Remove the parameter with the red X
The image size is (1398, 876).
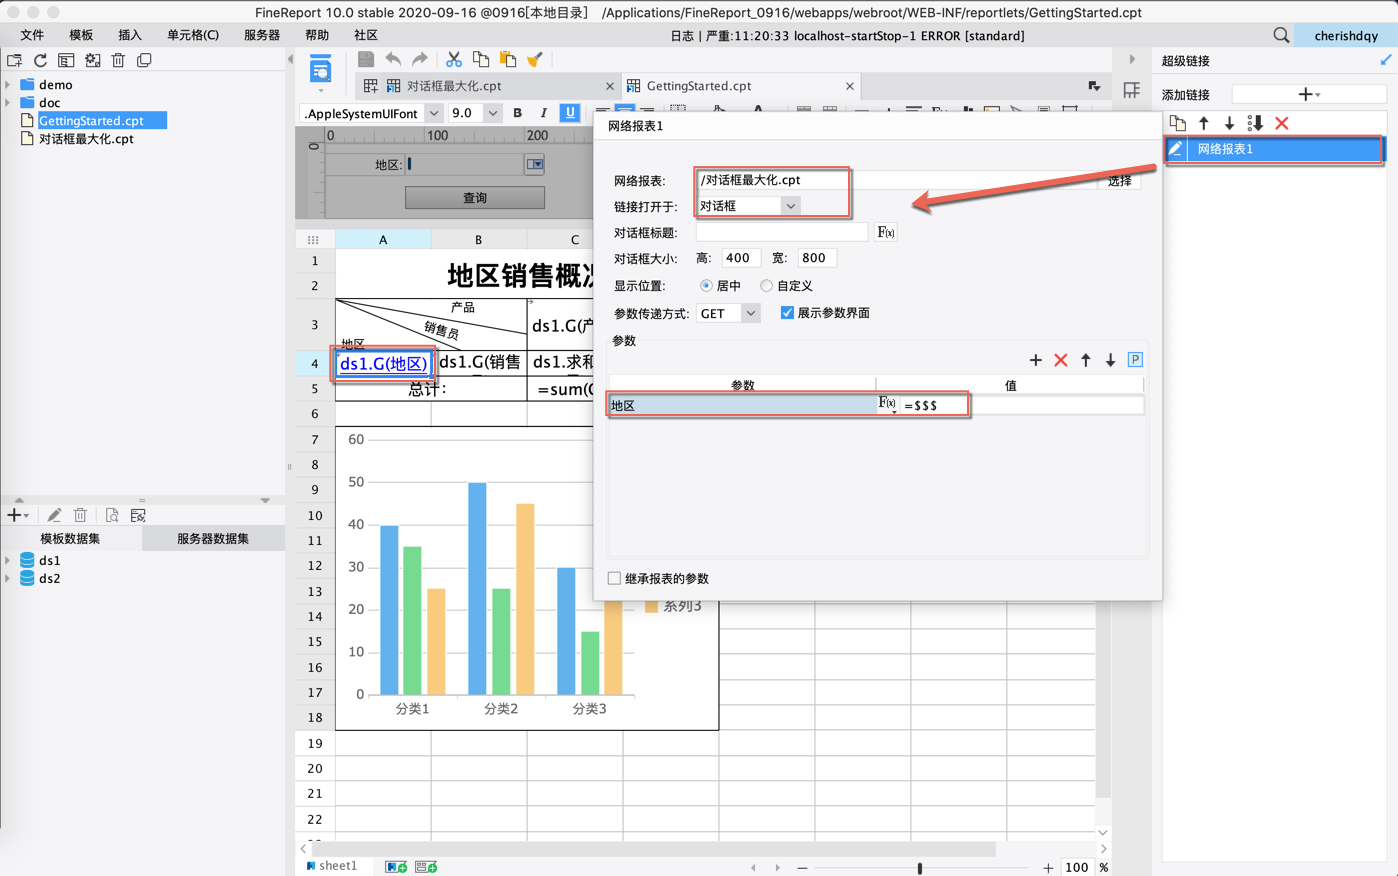click(1061, 360)
